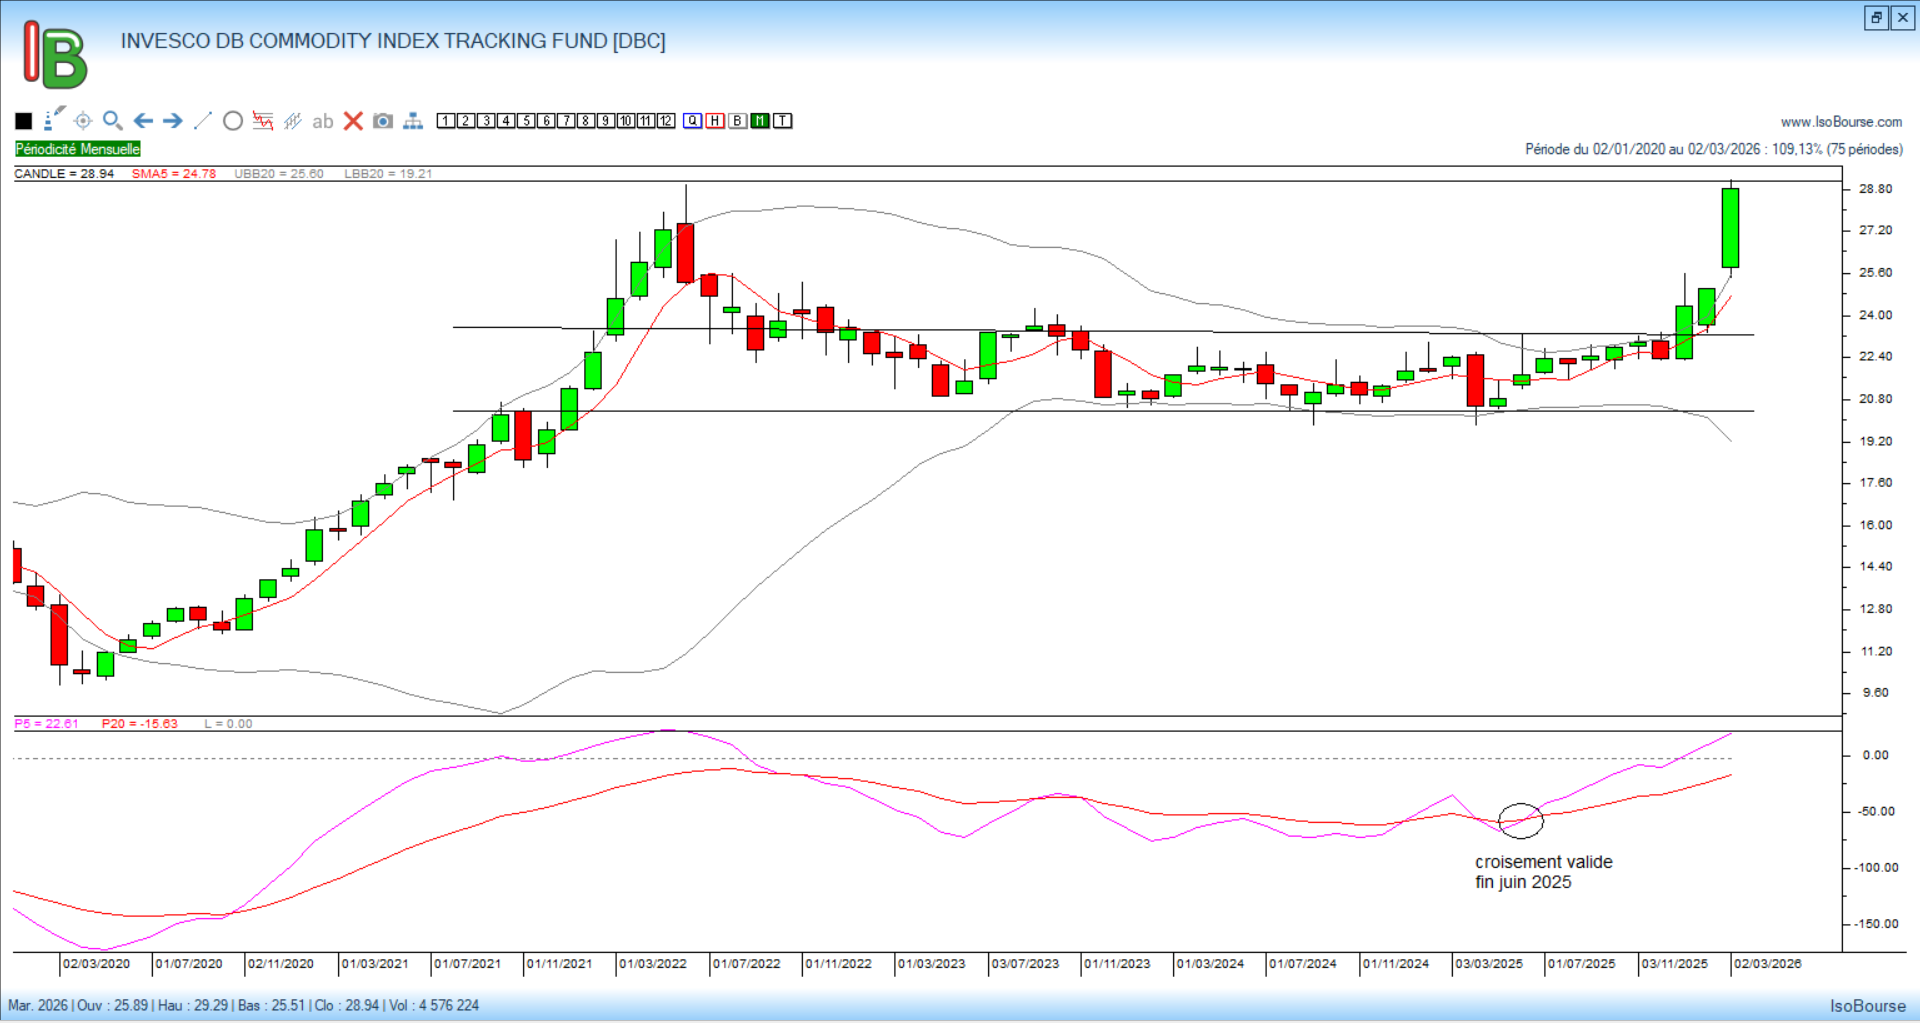1920x1023 pixels.
Task: Open the hierarchy tree icon
Action: [413, 121]
